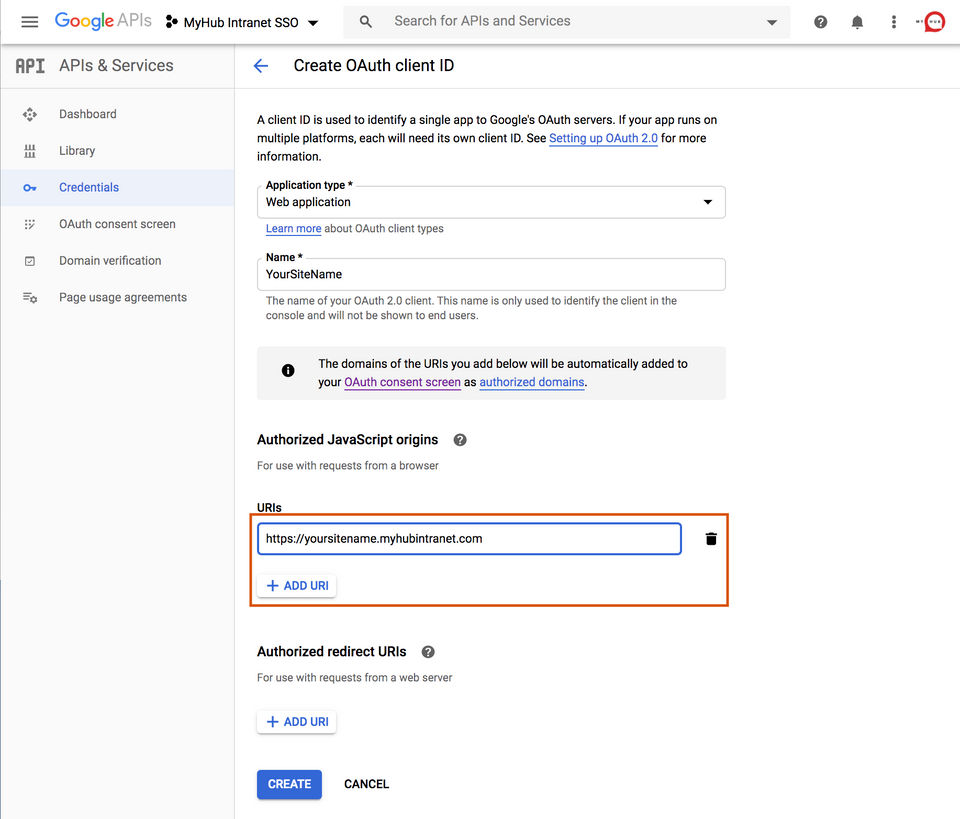Click the back arrow beside Create OAuth client ID
This screenshot has width=960, height=819.
(x=261, y=66)
